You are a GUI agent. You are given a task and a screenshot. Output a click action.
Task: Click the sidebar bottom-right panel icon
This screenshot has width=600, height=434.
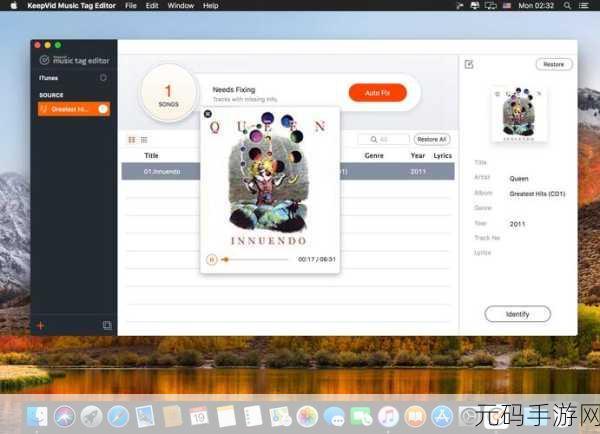(107, 325)
